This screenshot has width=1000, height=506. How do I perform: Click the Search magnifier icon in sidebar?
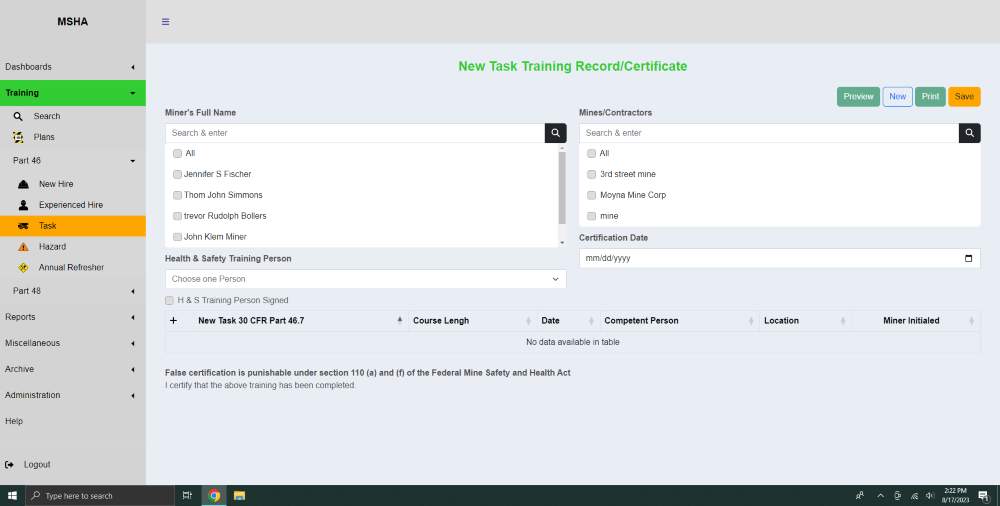click(x=18, y=116)
